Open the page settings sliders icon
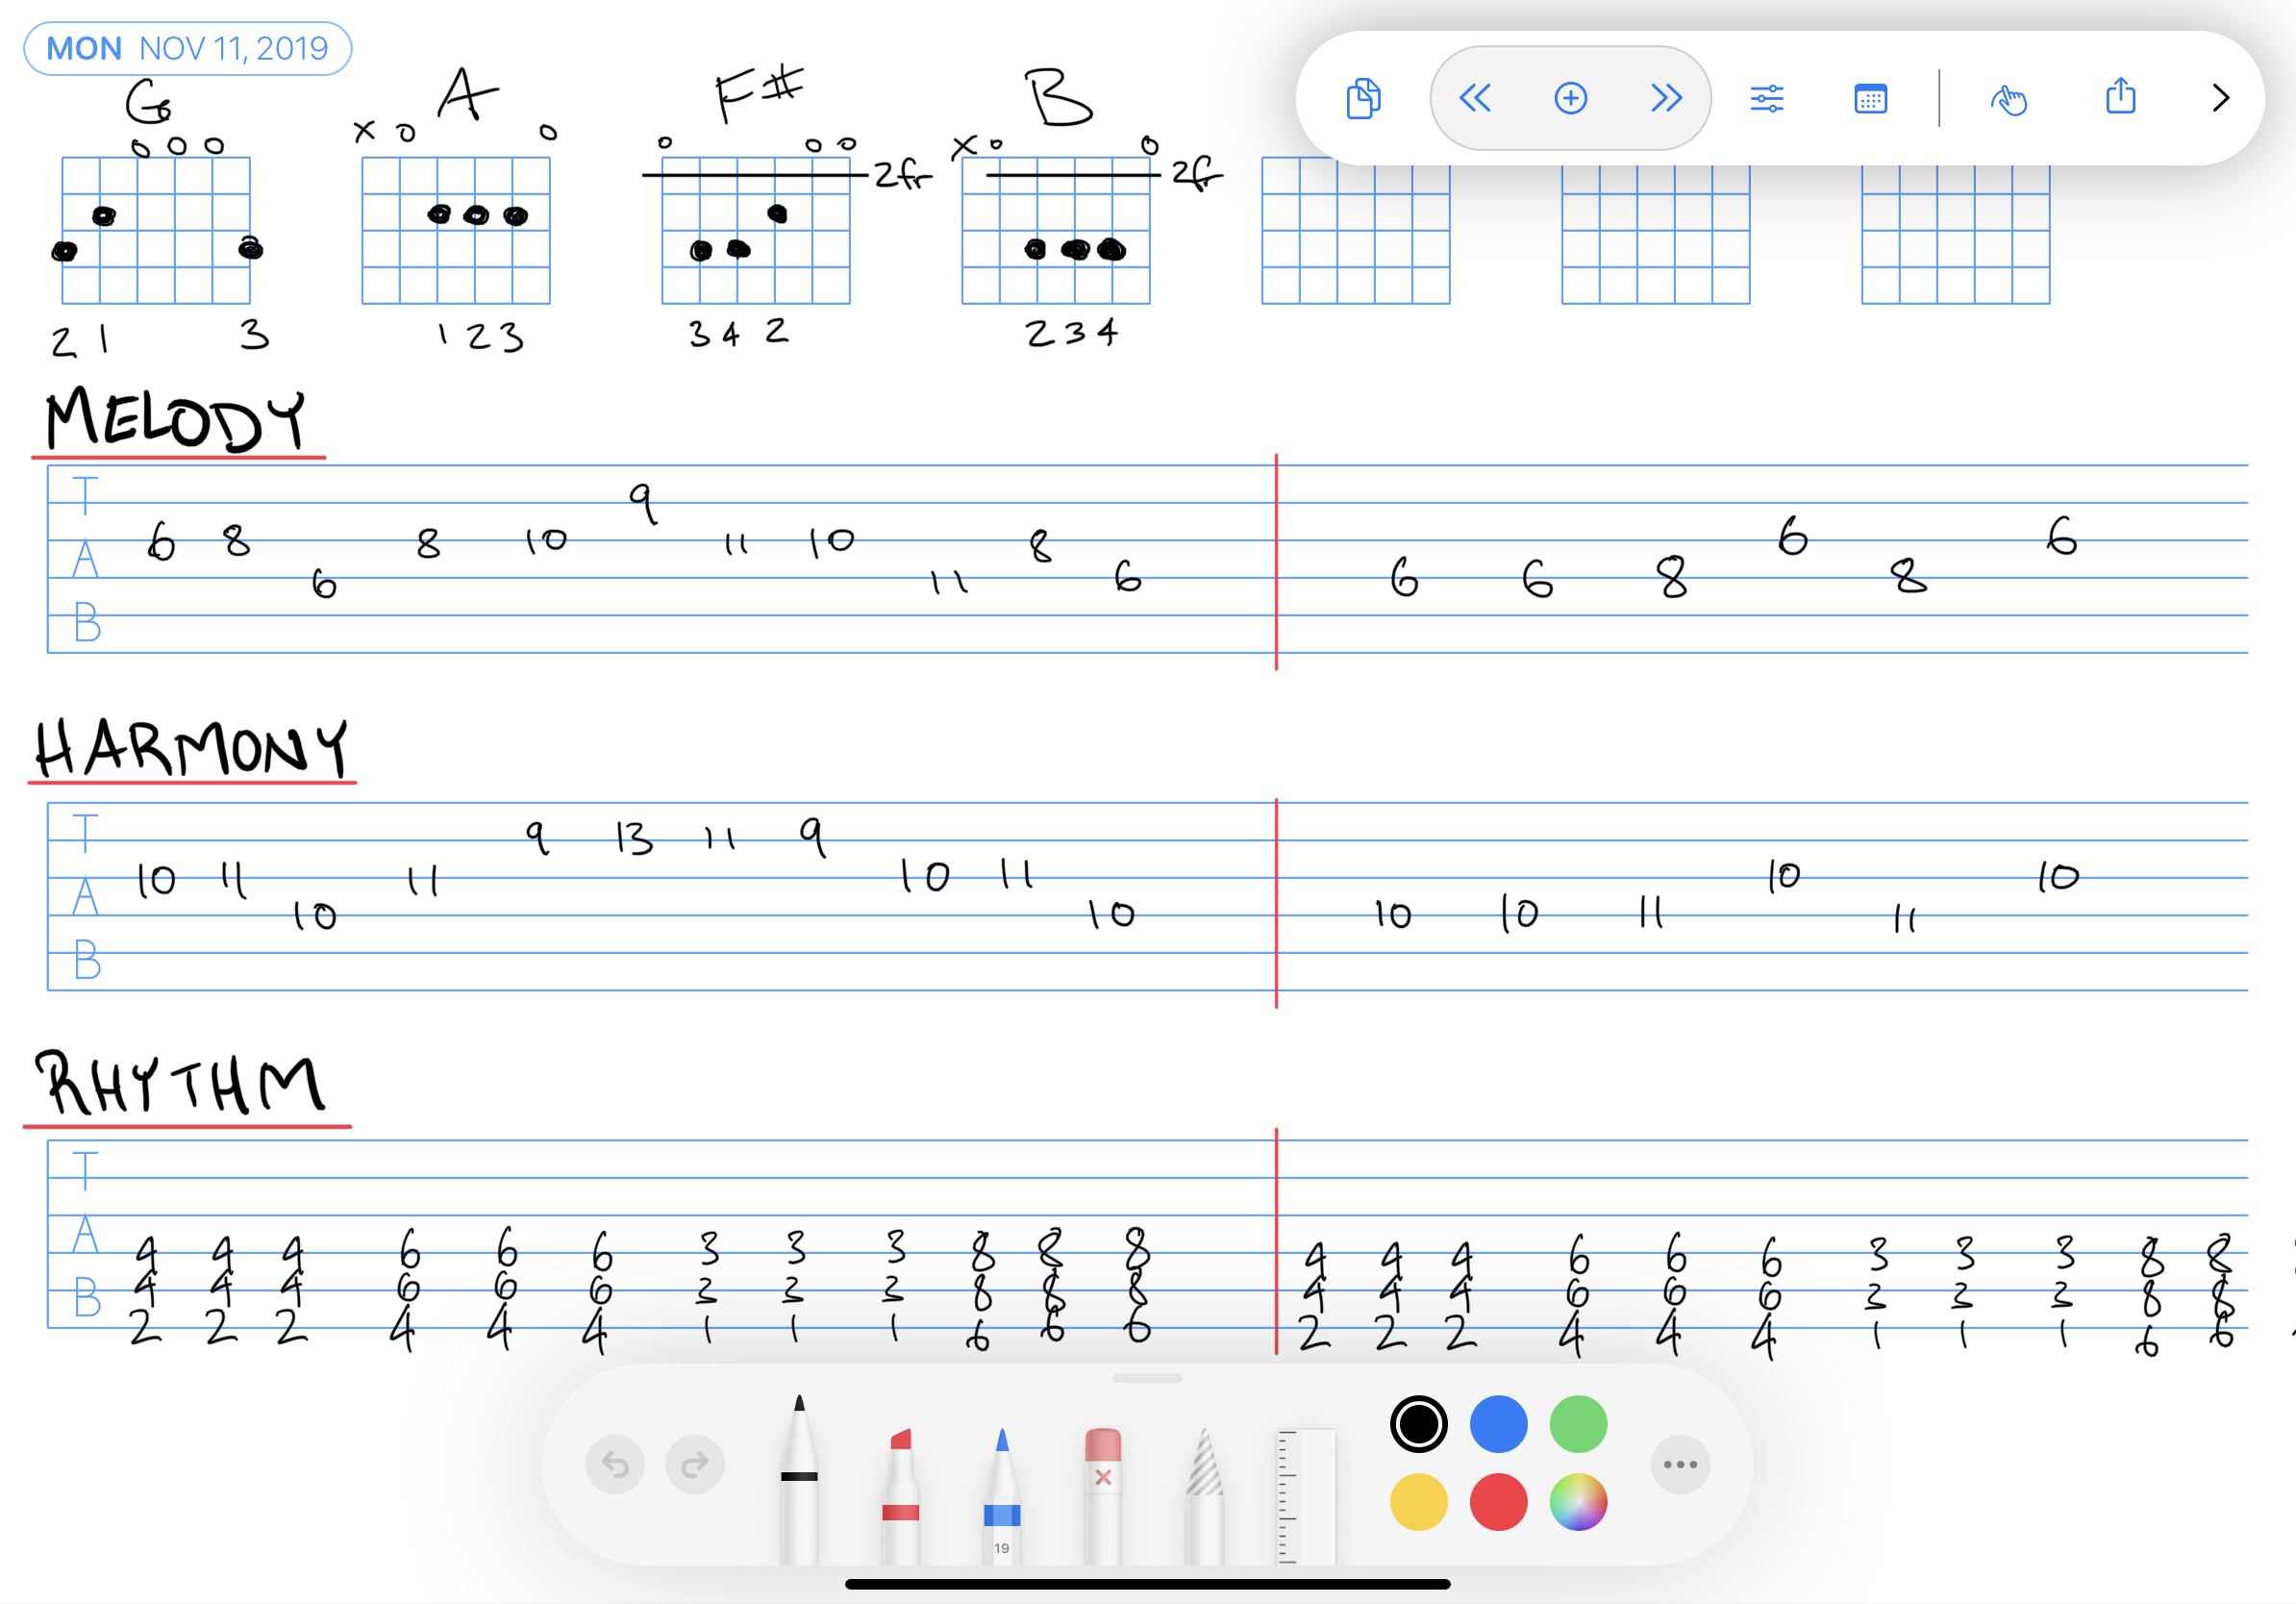The height and width of the screenshot is (1604, 2296). pos(1767,98)
